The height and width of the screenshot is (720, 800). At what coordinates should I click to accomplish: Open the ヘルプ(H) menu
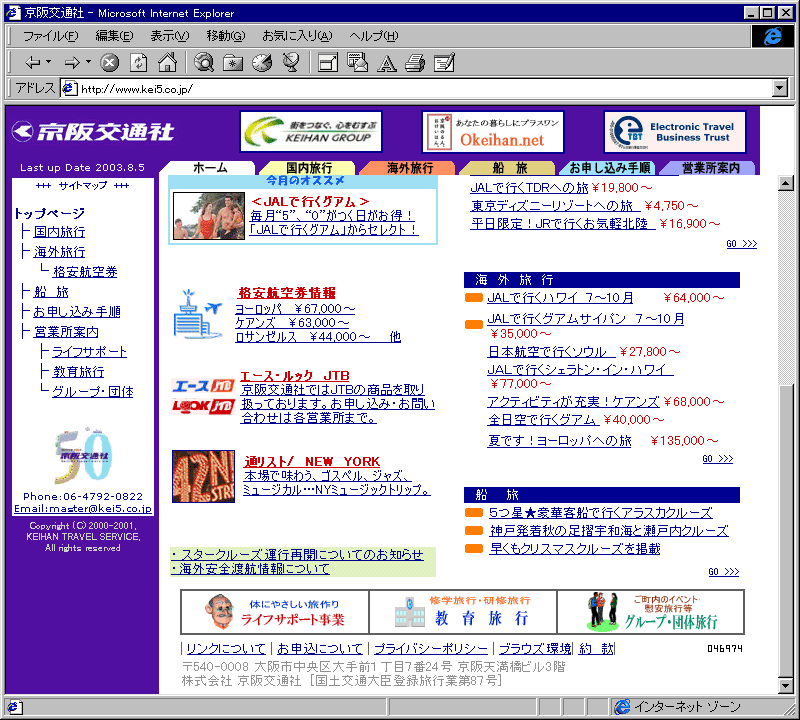373,36
